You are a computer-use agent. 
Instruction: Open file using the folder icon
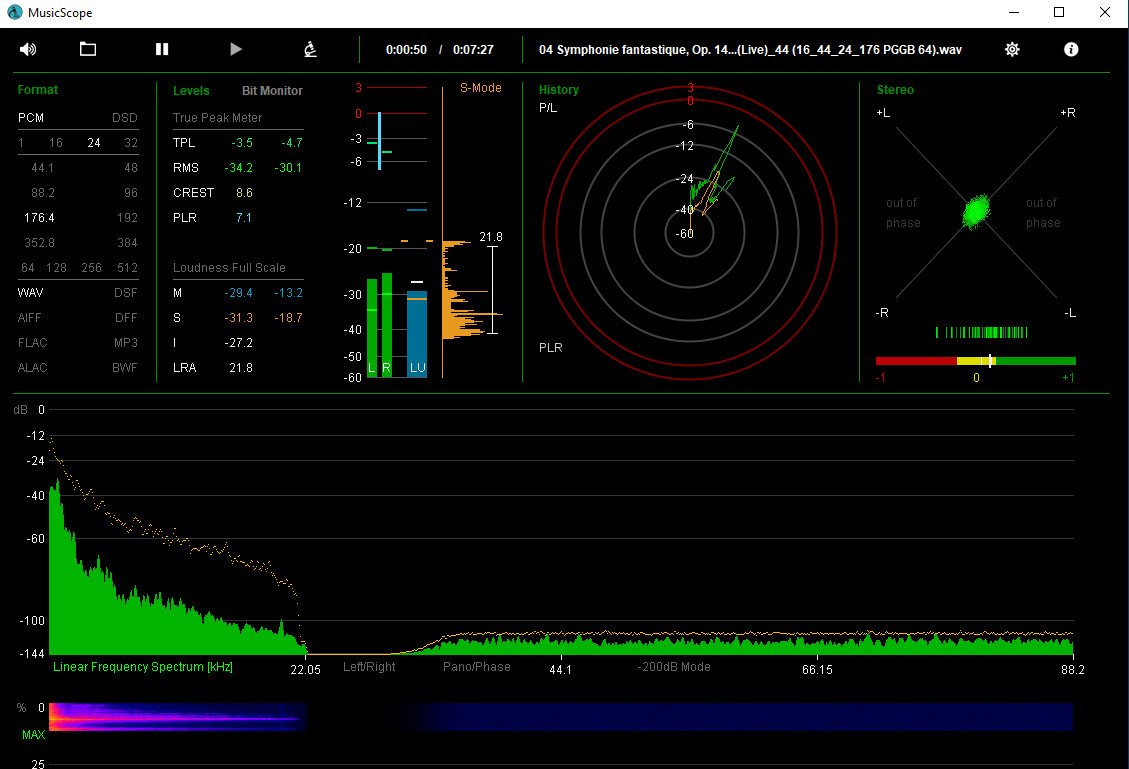pyautogui.click(x=88, y=49)
